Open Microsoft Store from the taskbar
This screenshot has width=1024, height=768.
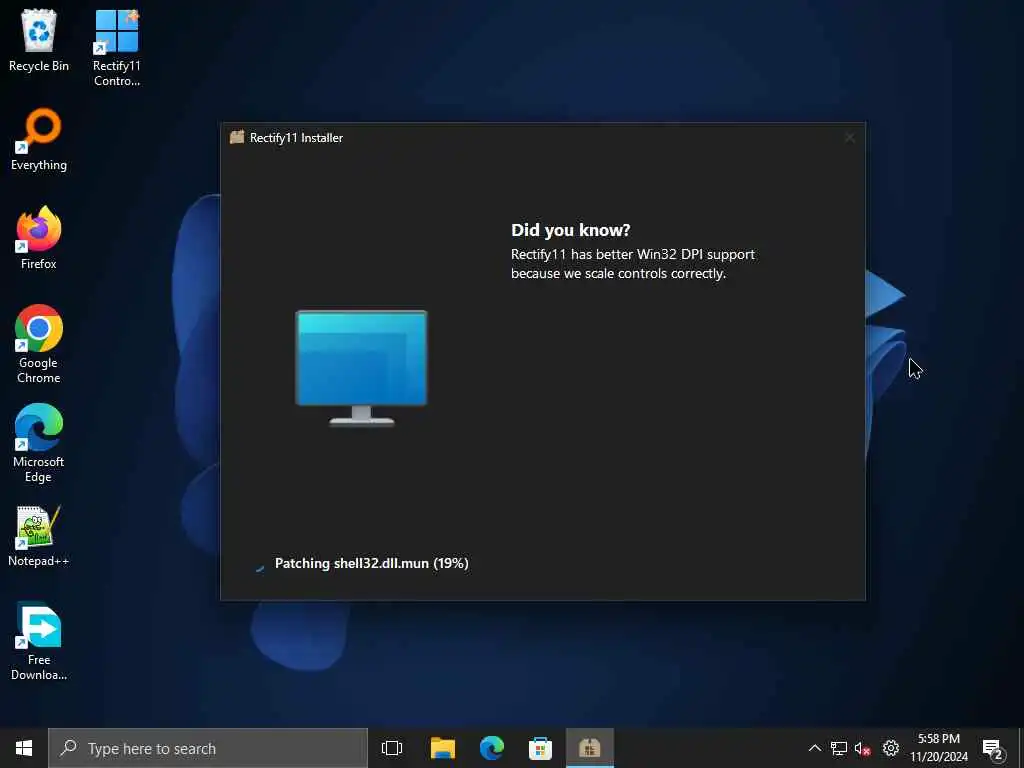click(x=540, y=748)
